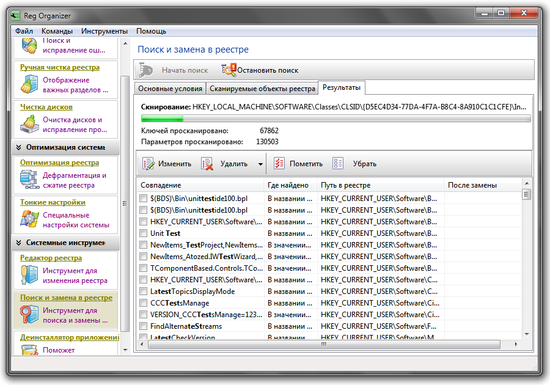
Task: Open Чистка дисков link
Action: click(46, 107)
